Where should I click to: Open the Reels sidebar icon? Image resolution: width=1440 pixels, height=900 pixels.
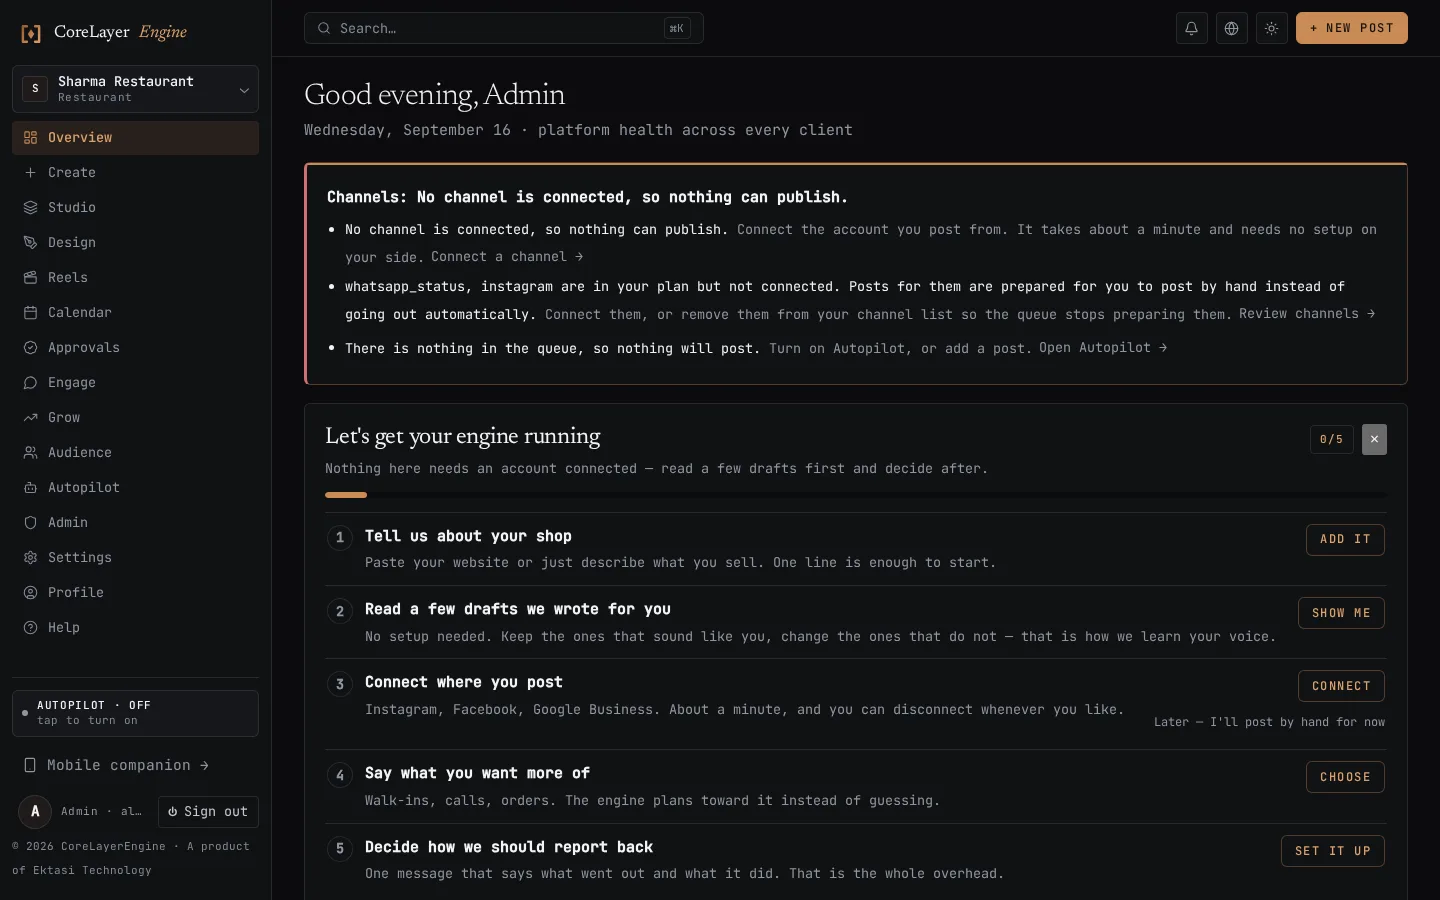click(x=30, y=277)
